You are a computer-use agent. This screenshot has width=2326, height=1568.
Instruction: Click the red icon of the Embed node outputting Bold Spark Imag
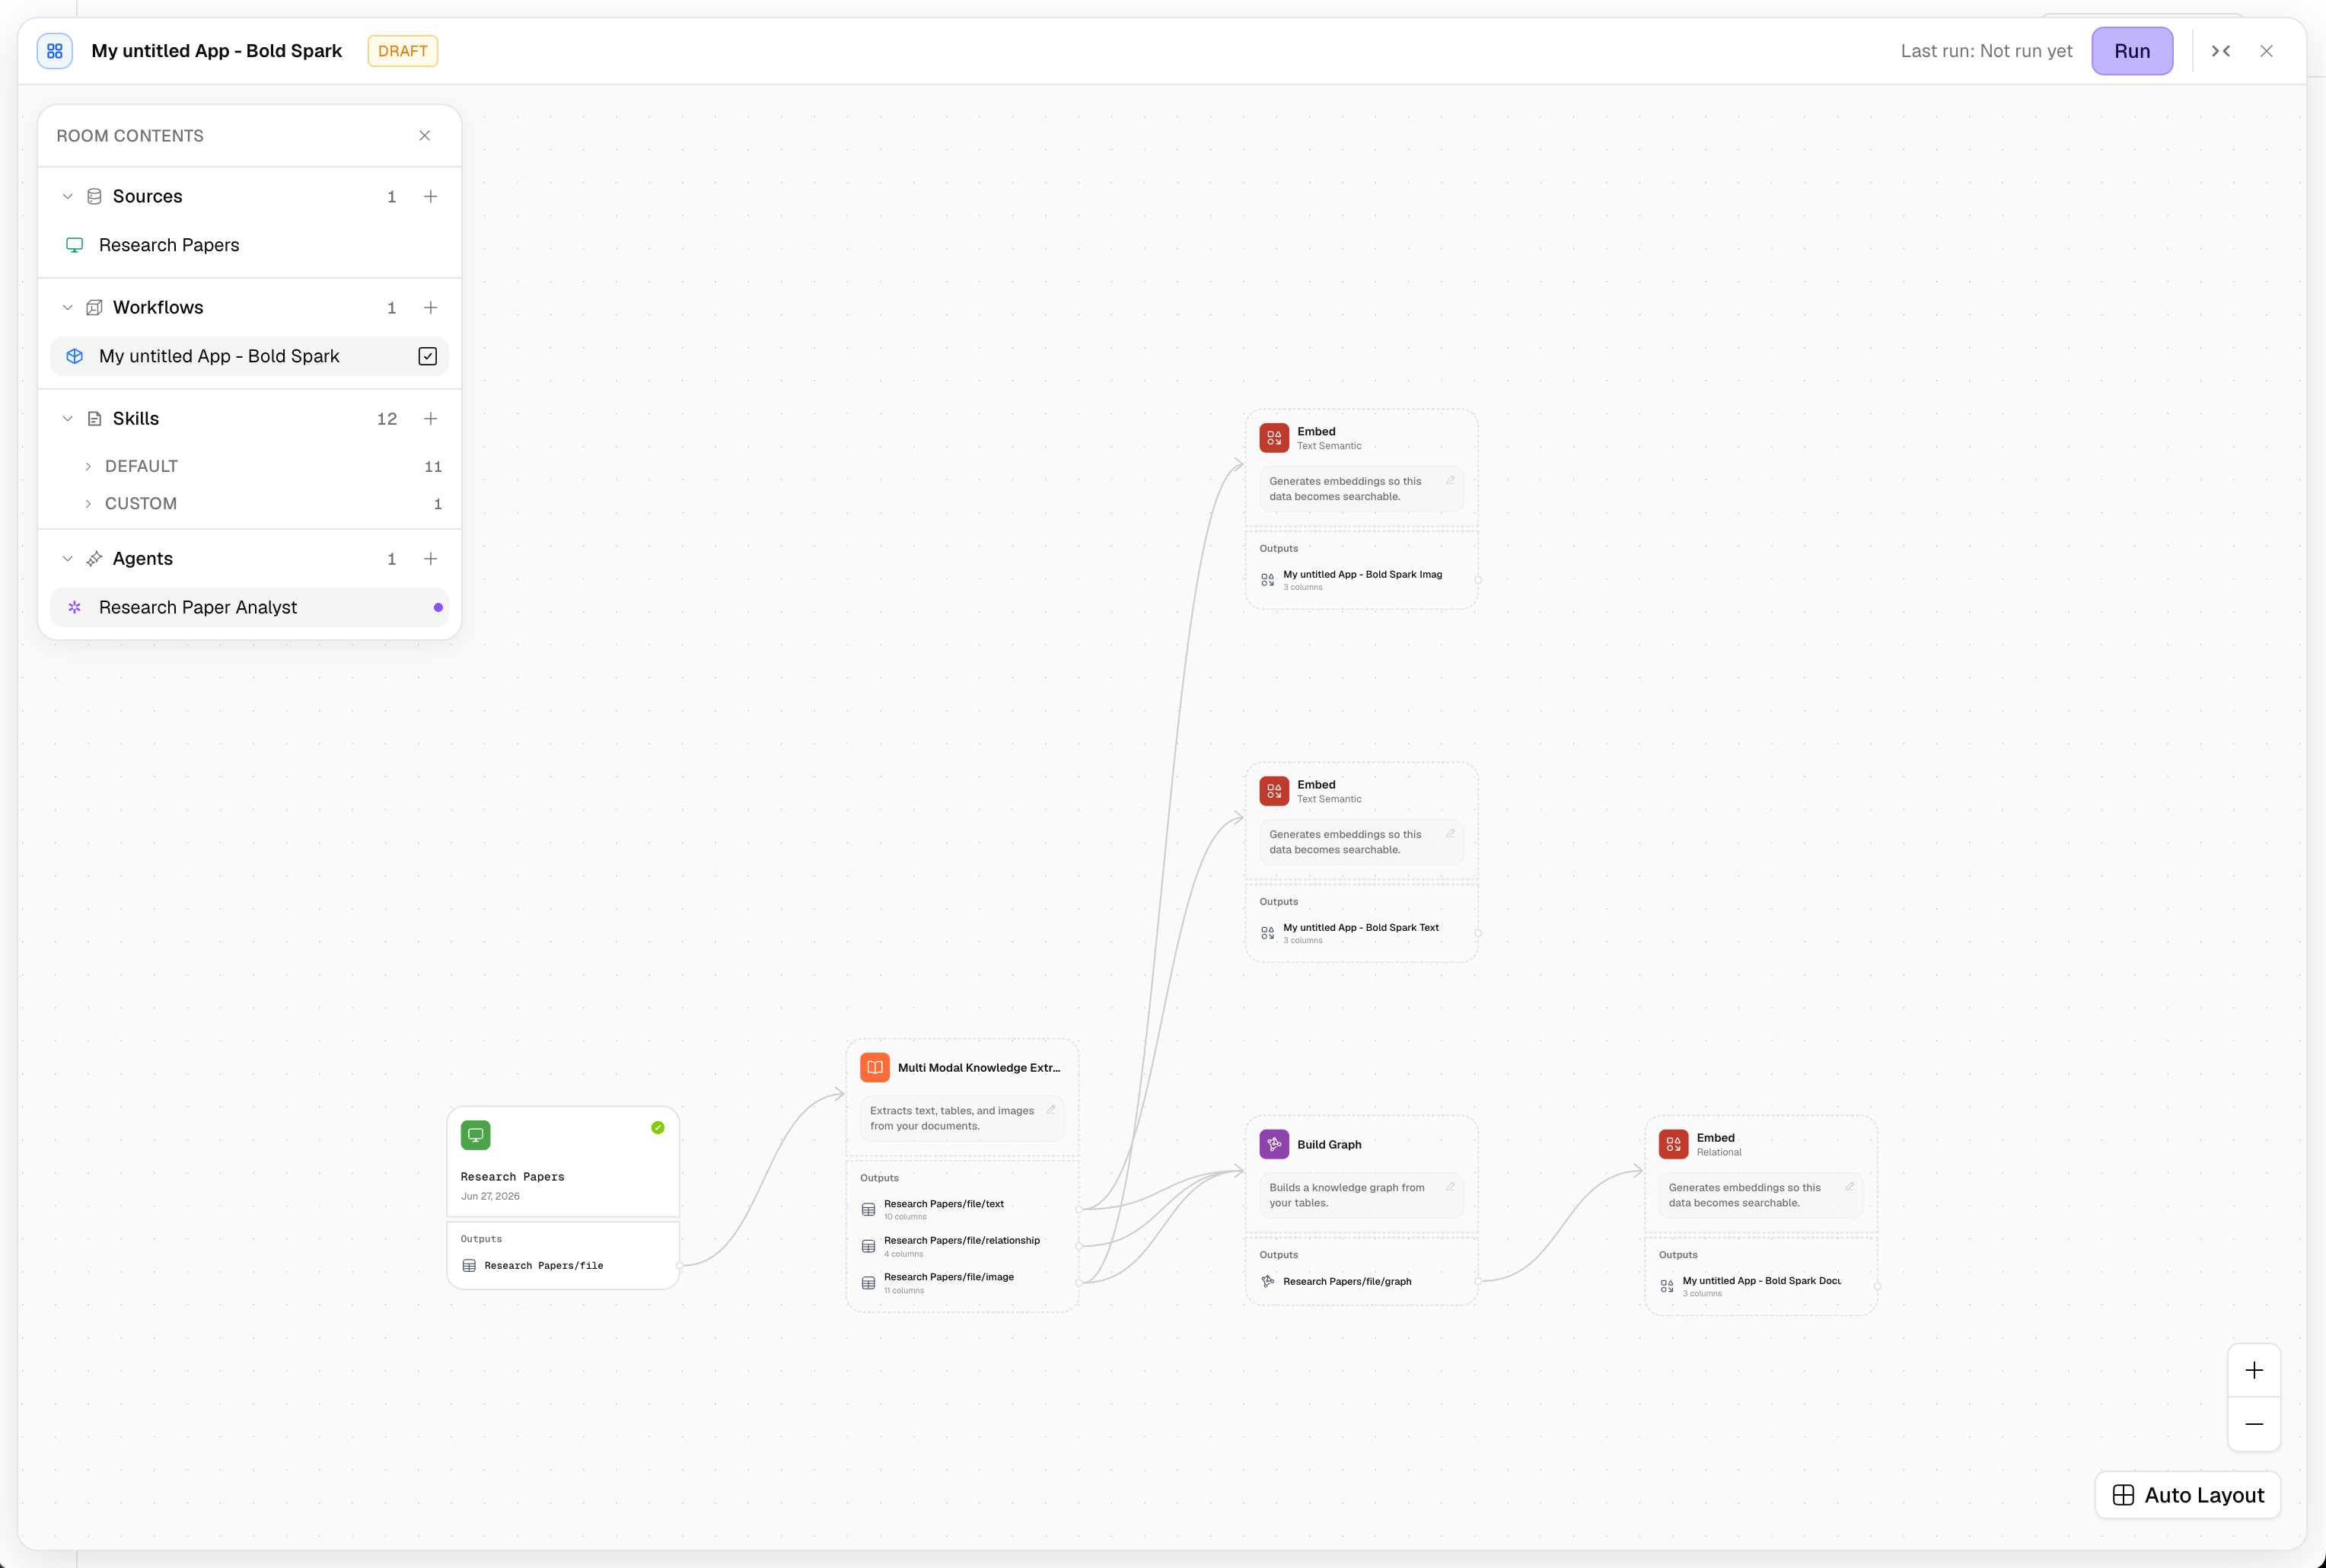(1274, 438)
